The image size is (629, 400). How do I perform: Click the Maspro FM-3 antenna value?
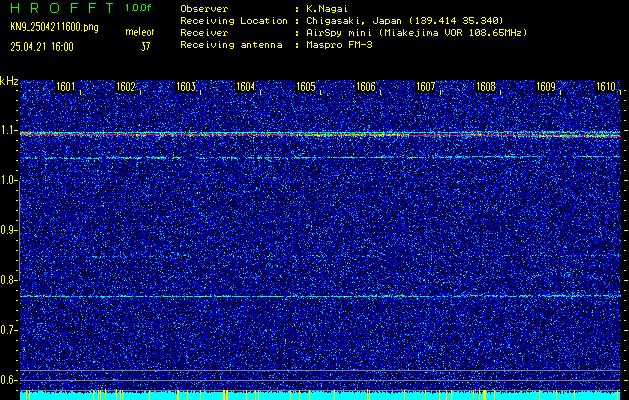[339, 45]
